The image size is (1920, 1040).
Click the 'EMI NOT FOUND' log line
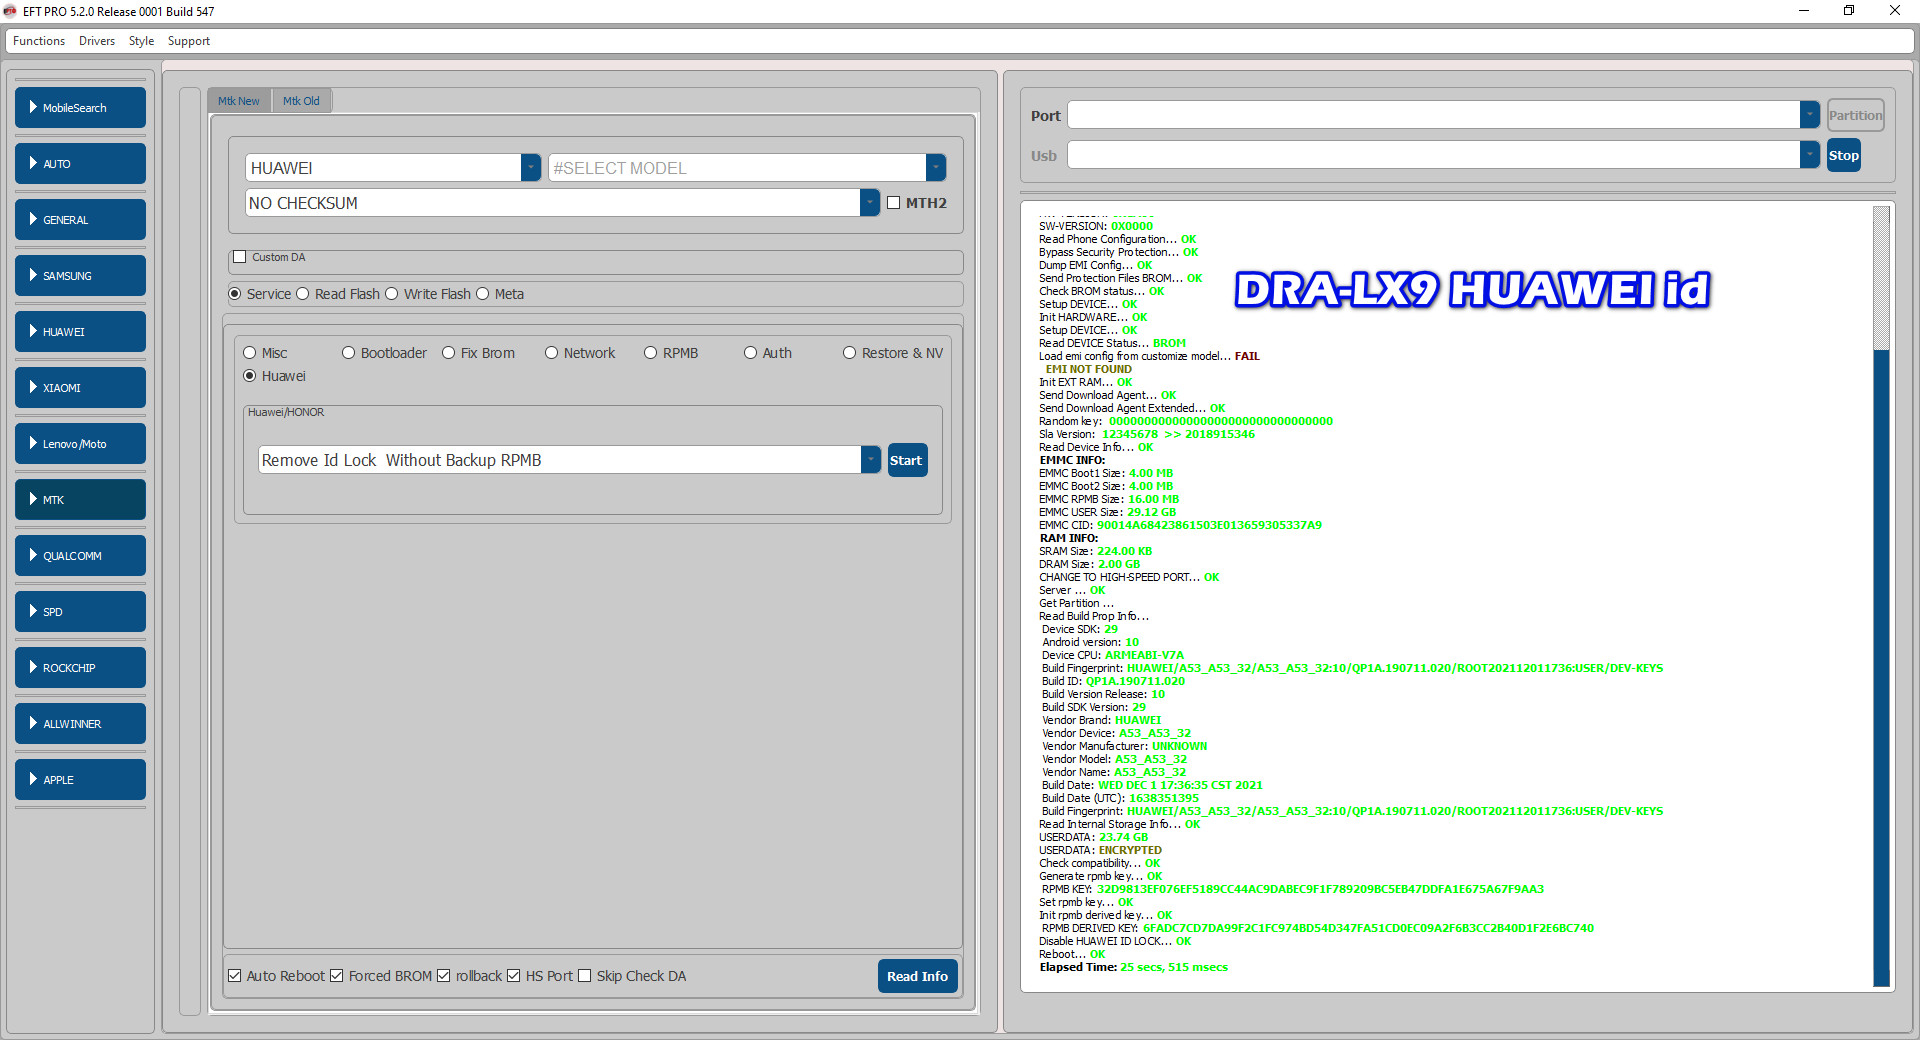(1088, 369)
